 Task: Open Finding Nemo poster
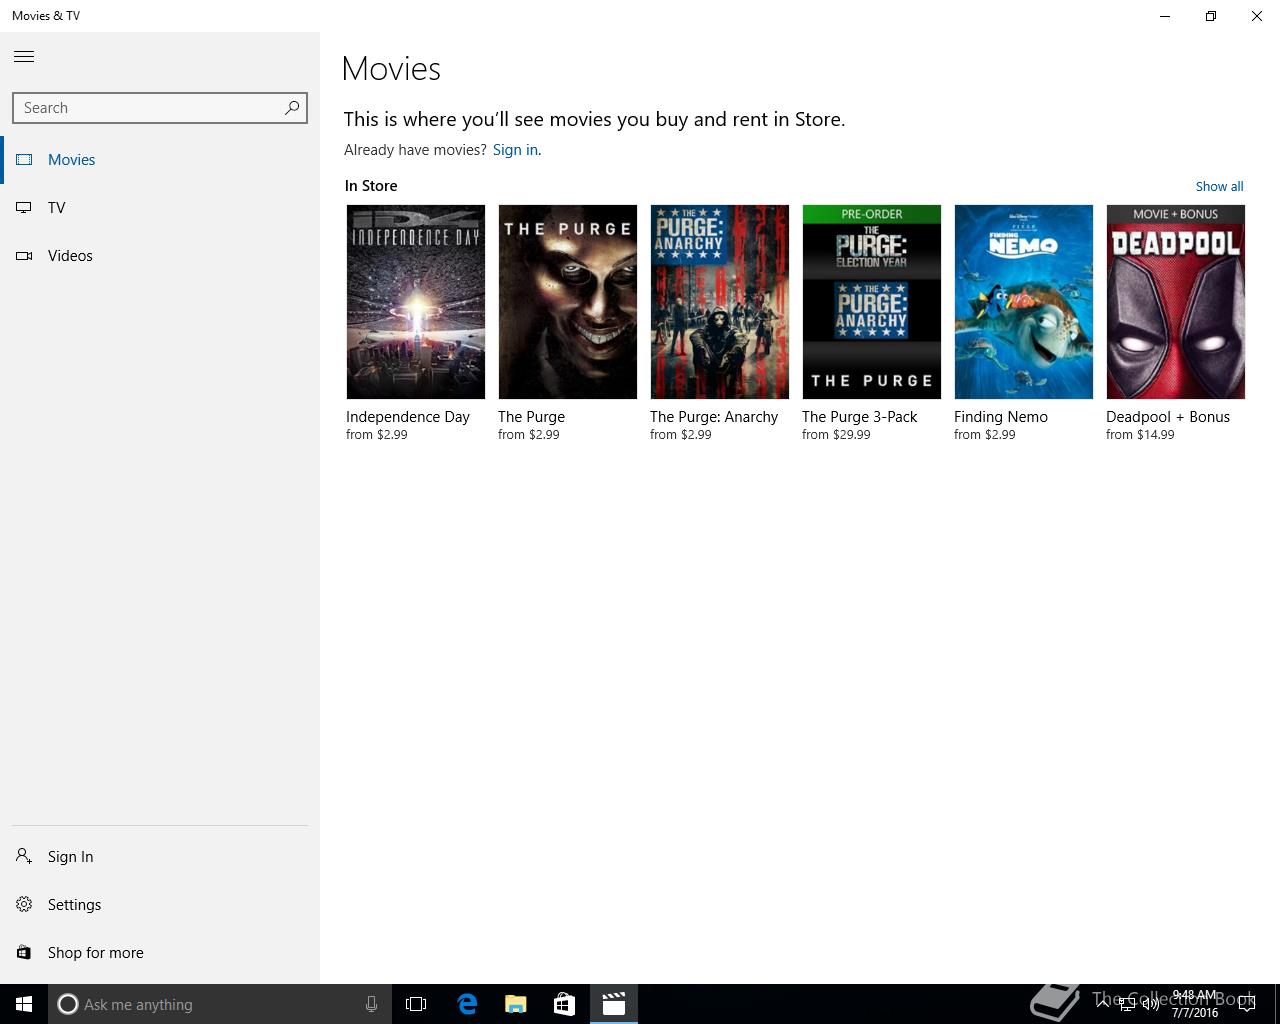1024,302
